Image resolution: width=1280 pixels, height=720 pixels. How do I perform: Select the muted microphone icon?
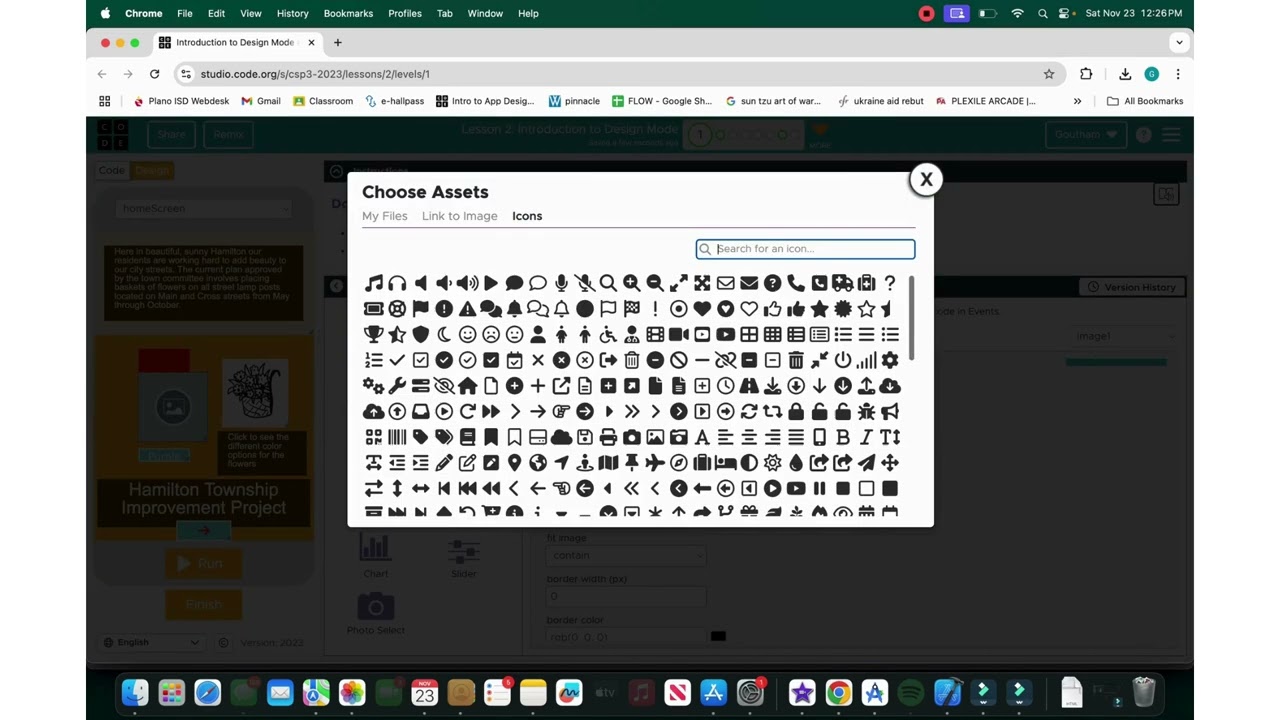point(584,283)
